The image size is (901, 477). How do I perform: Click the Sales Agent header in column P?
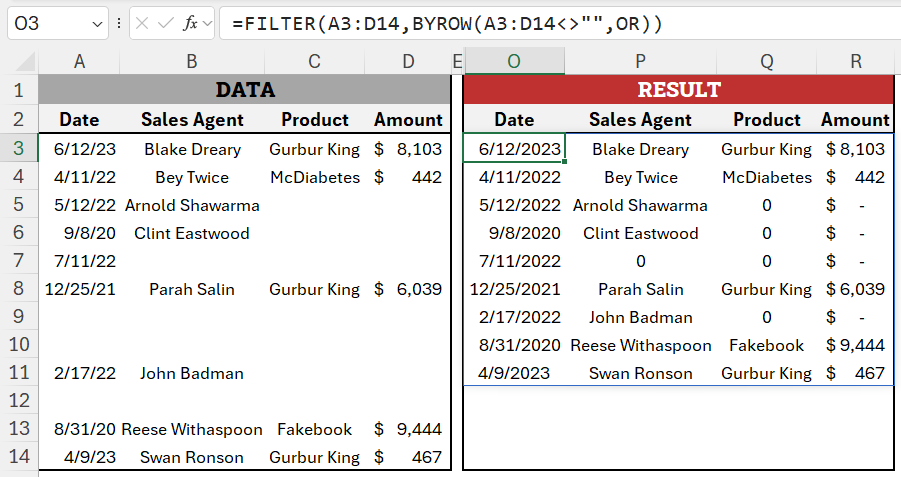pyautogui.click(x=640, y=120)
